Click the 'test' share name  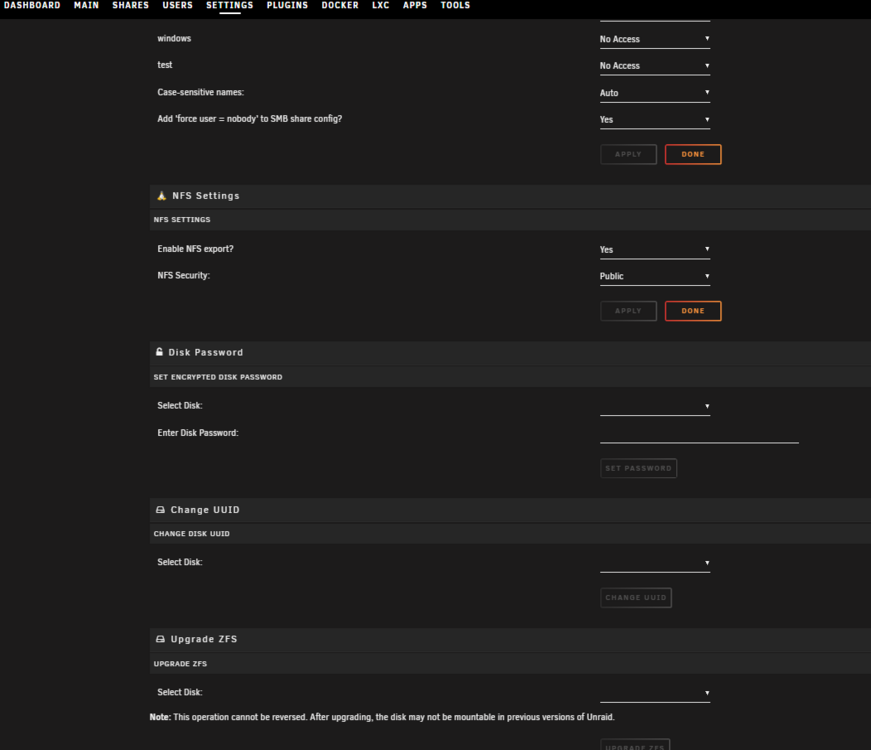pos(165,65)
